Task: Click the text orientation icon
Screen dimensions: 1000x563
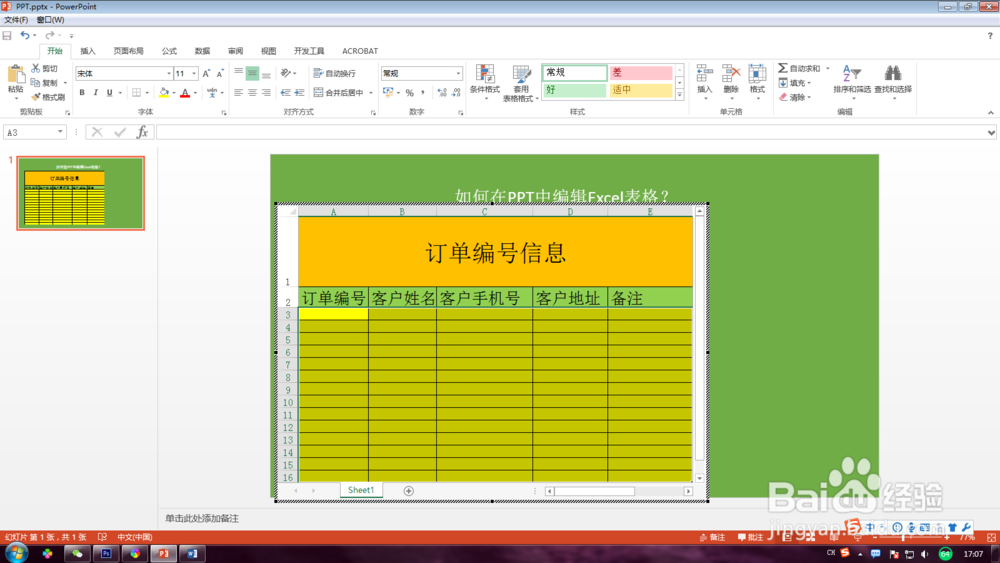Action: pyautogui.click(x=286, y=73)
